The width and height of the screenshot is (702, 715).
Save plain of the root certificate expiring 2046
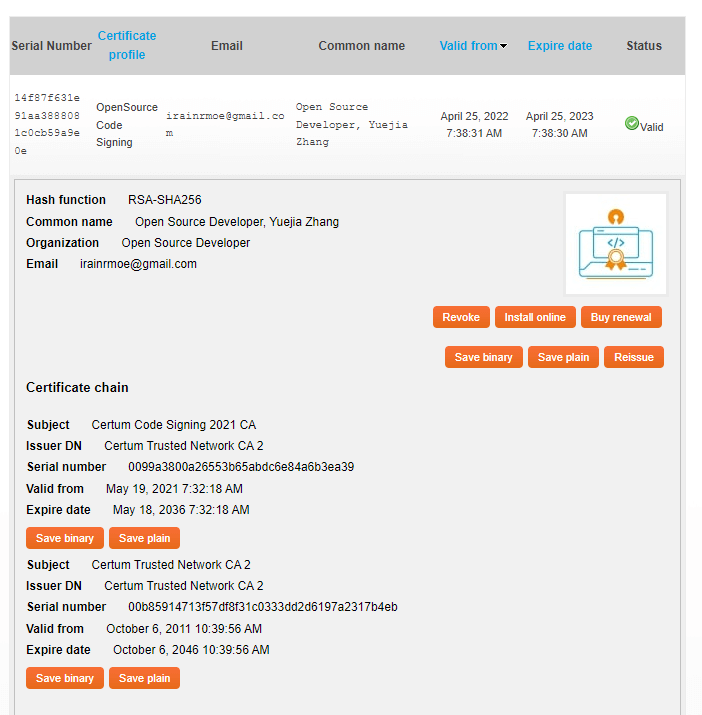click(x=144, y=678)
